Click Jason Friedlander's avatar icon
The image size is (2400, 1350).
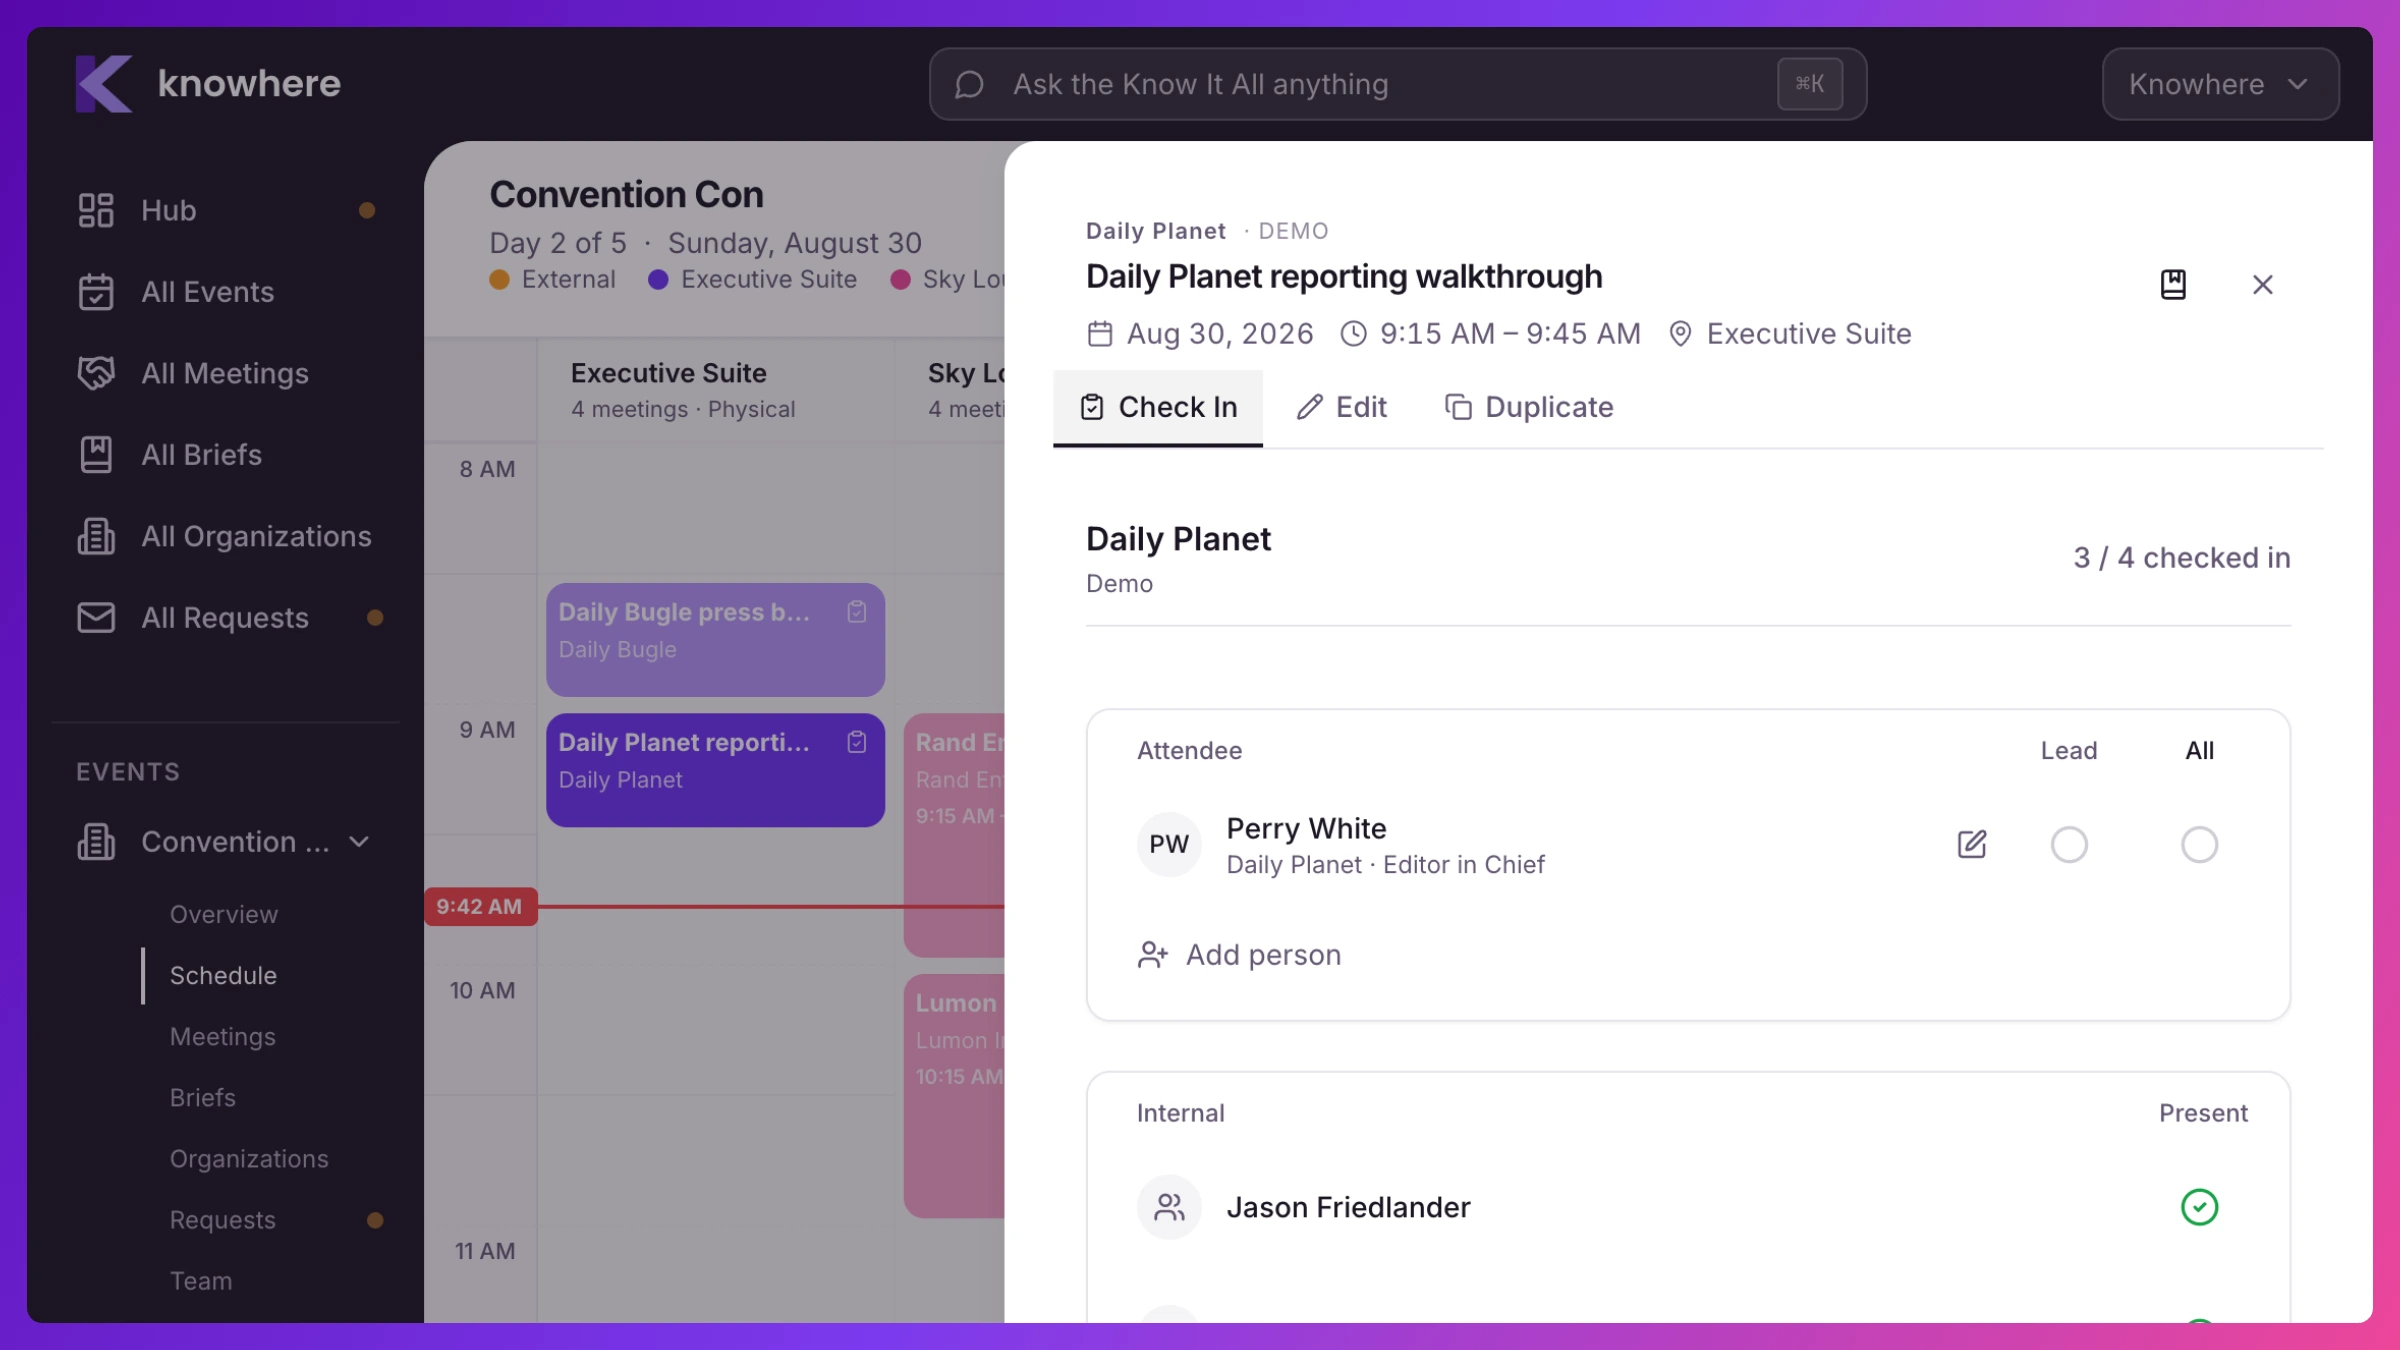(1169, 1207)
